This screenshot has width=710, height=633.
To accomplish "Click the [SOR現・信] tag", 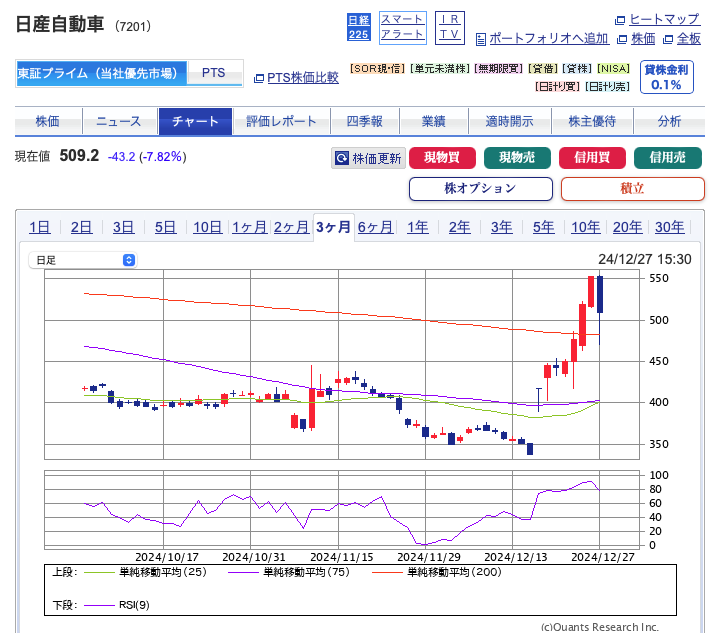I will [377, 68].
